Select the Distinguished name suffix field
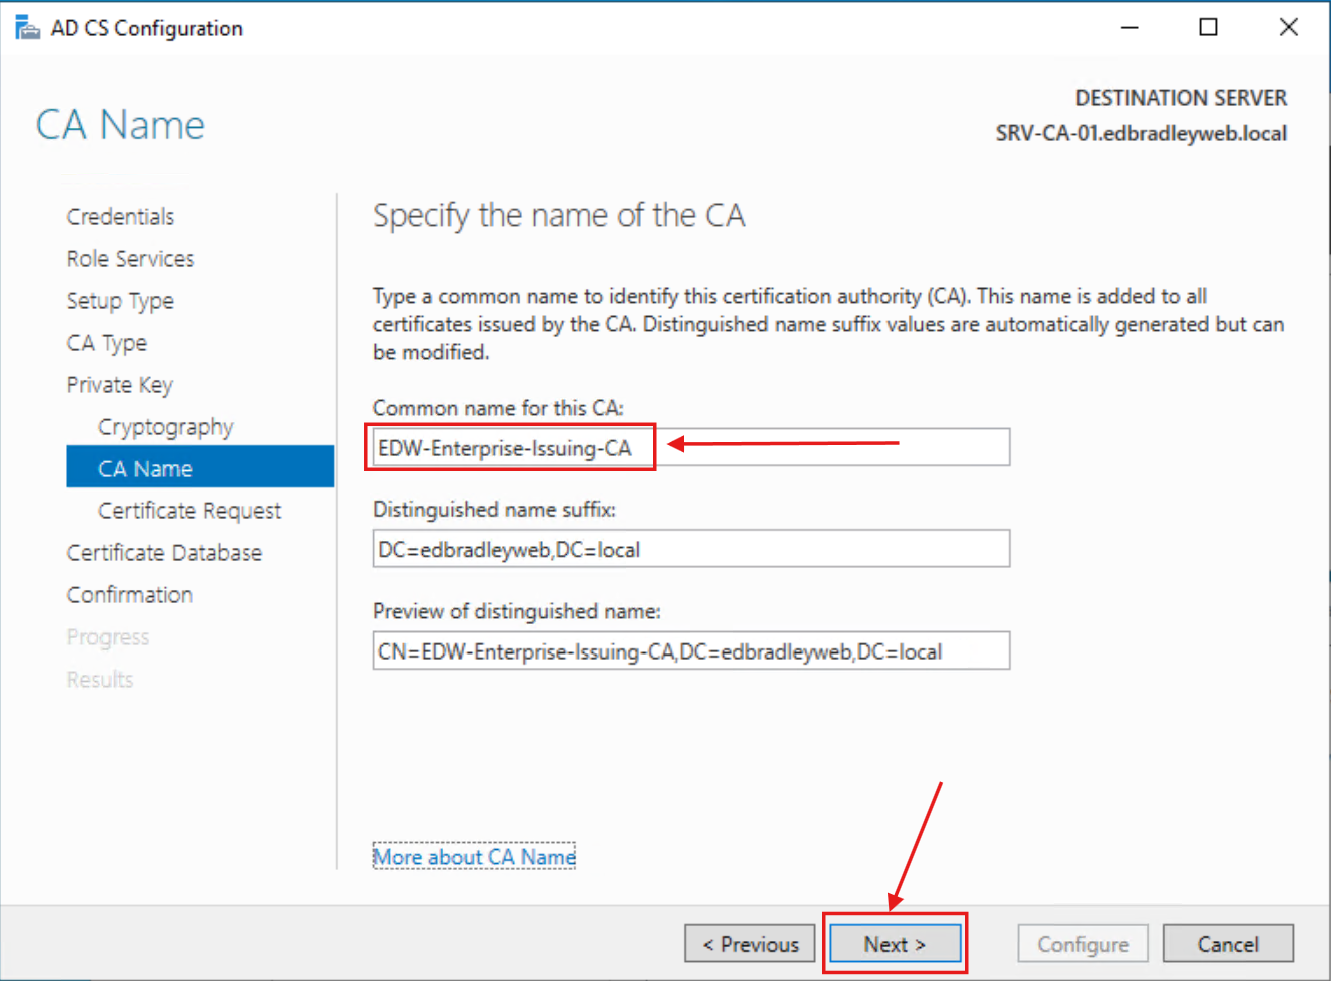The image size is (1331, 981). pos(690,548)
